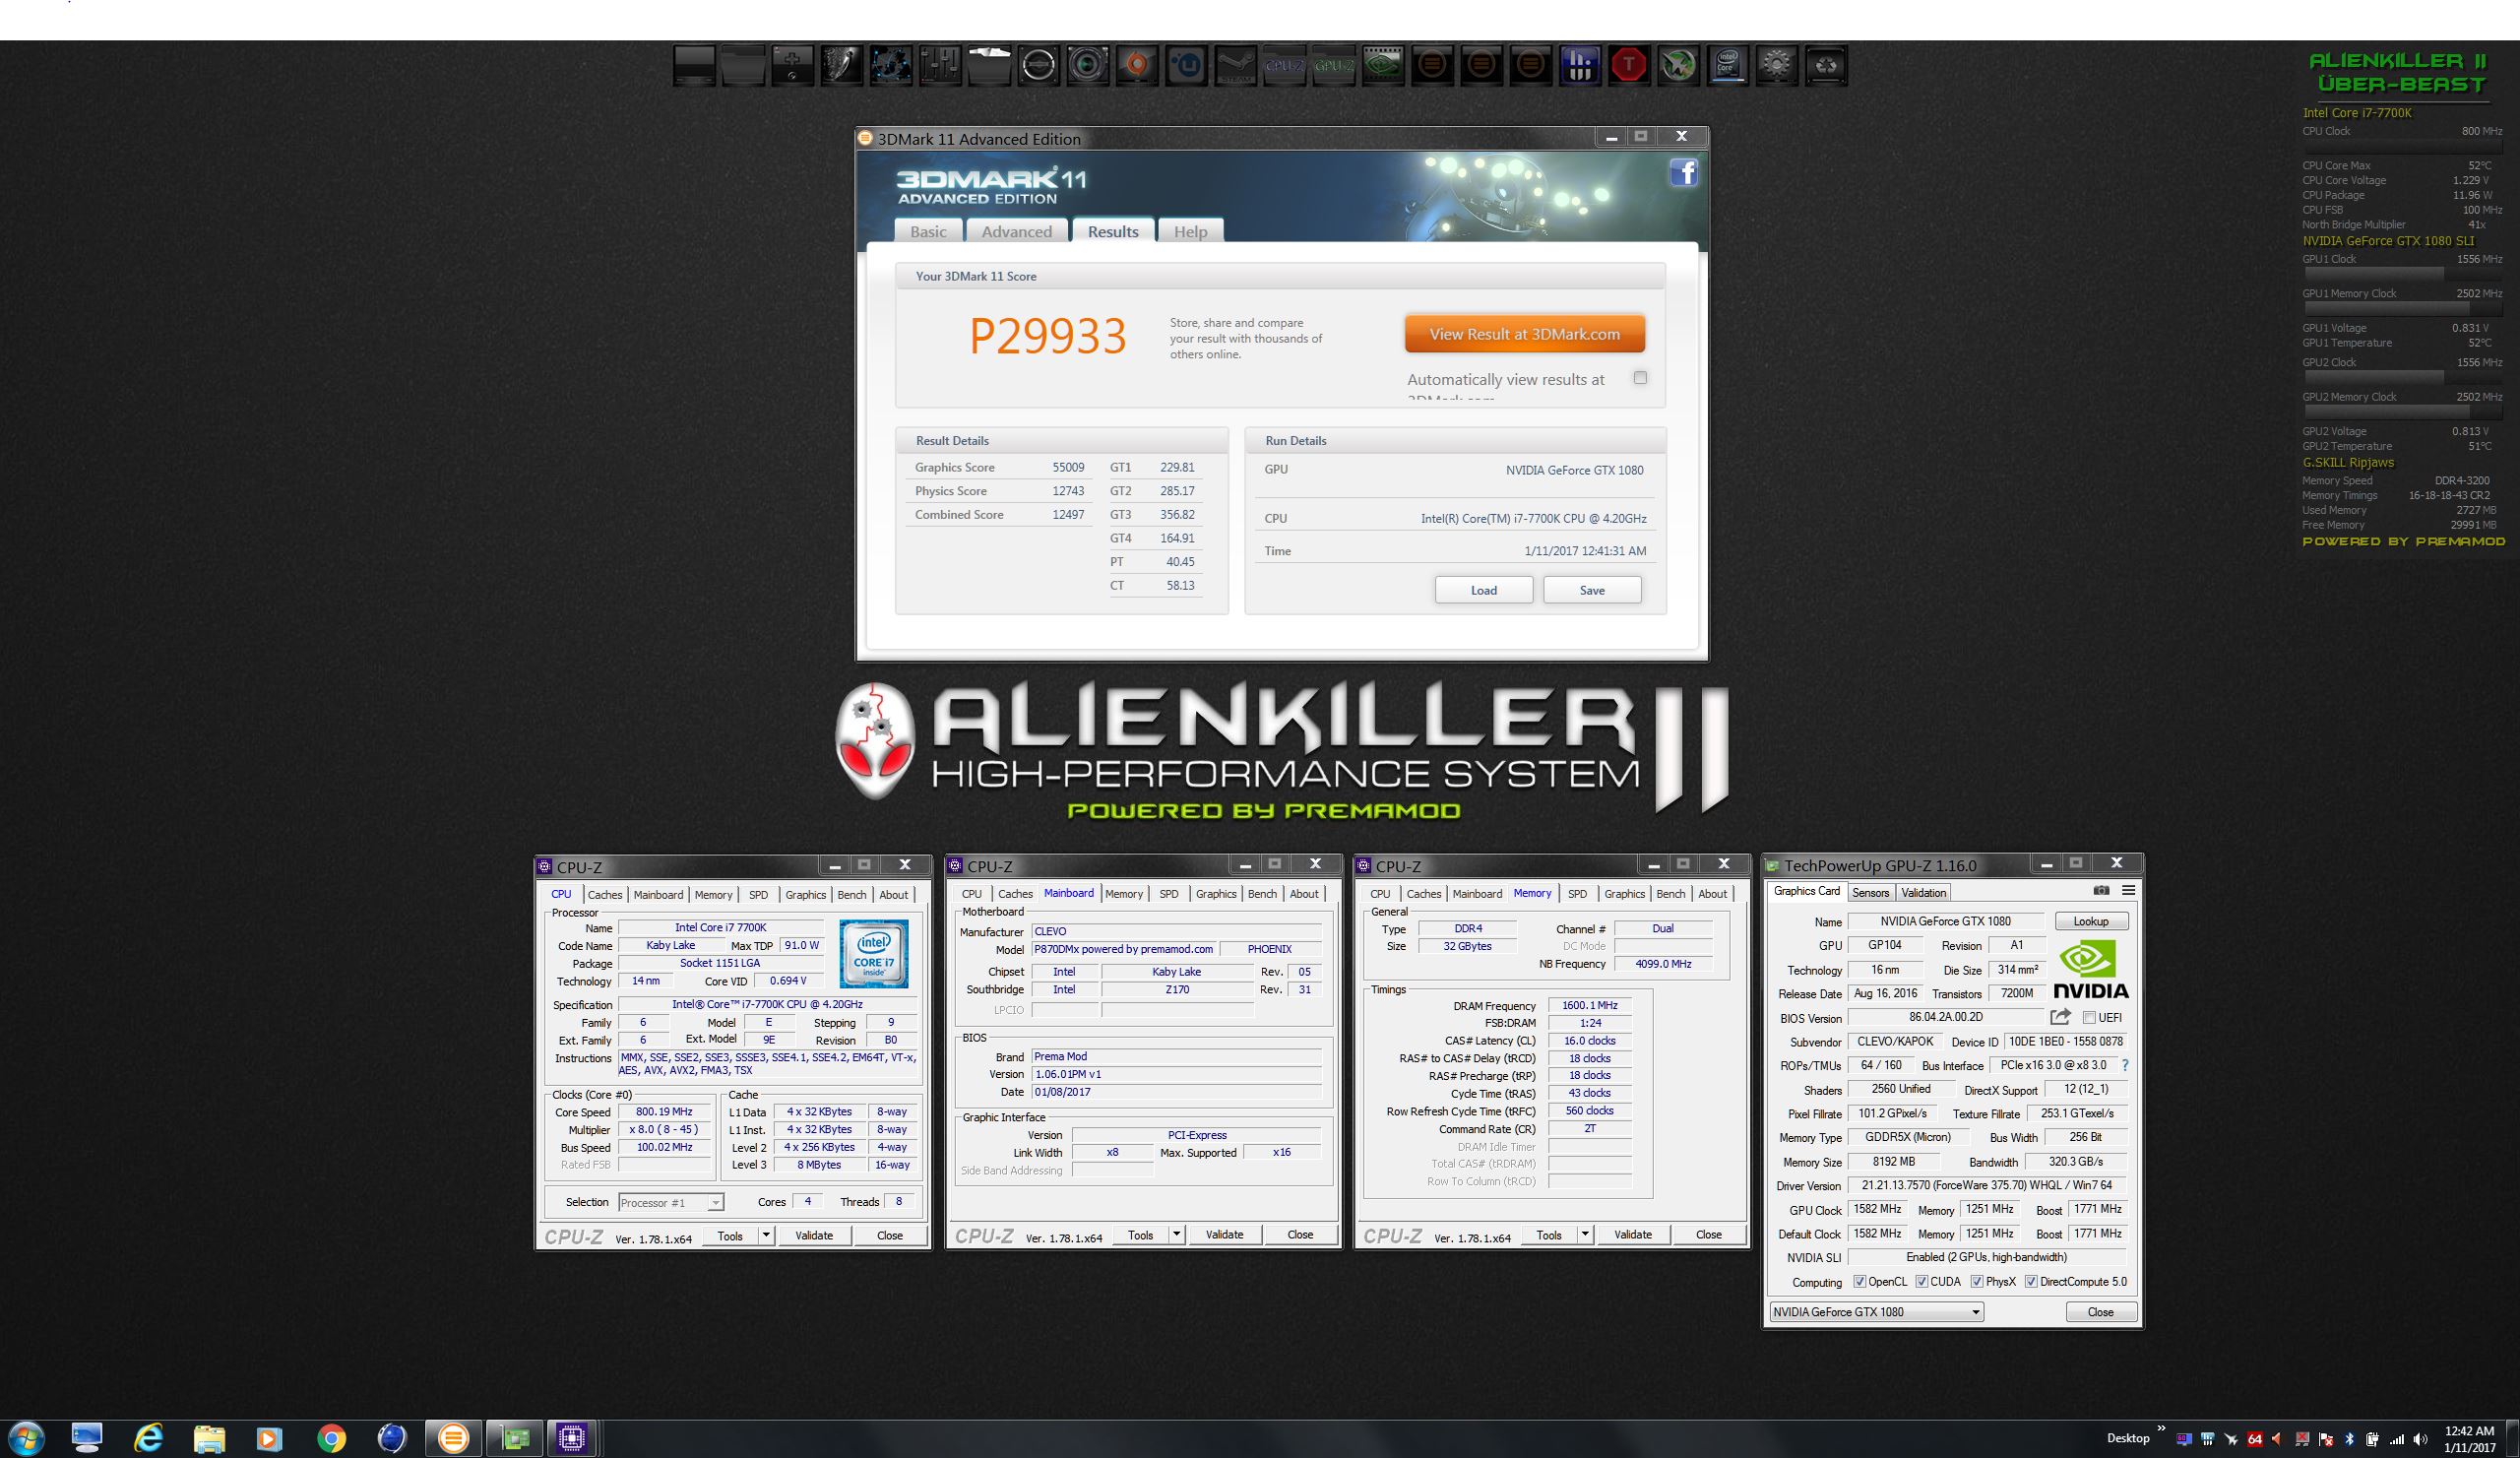Toggle the OpenCL checkbox
Image resolution: width=2520 pixels, height=1458 pixels.
point(1860,1282)
